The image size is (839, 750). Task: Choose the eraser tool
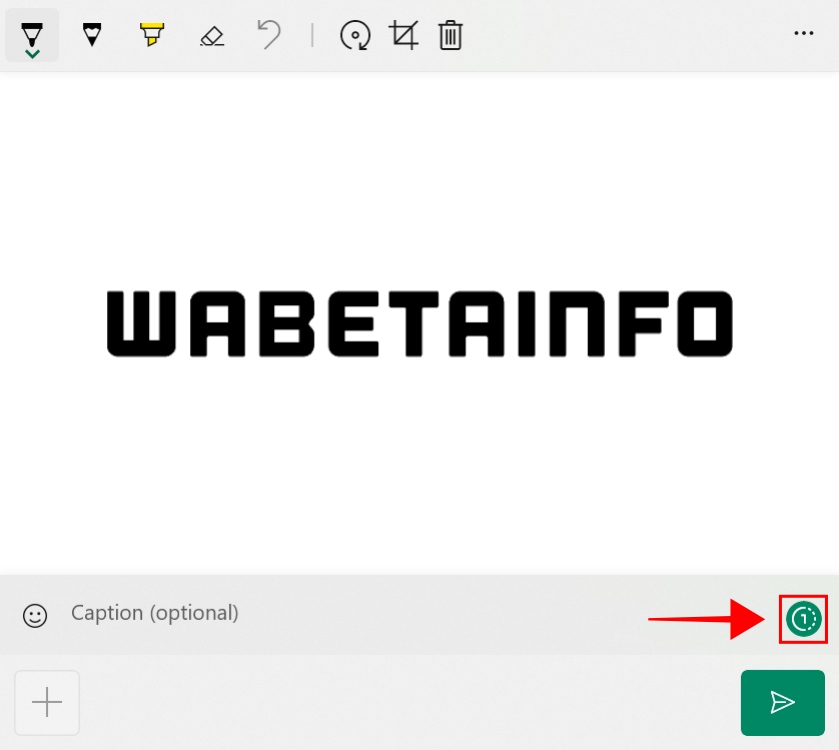point(212,36)
